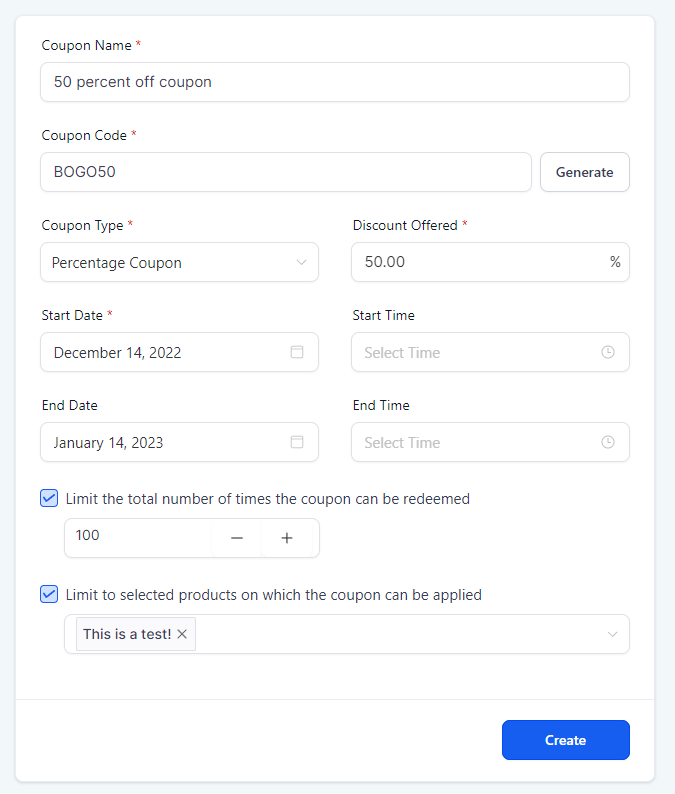The image size is (675, 794).
Task: Select the Start Time field
Action: [x=490, y=352]
